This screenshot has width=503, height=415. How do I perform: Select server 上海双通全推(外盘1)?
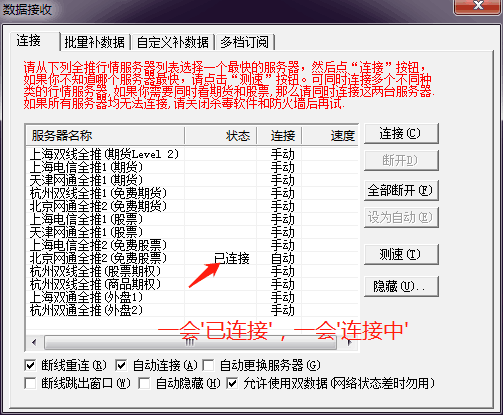click(x=86, y=297)
